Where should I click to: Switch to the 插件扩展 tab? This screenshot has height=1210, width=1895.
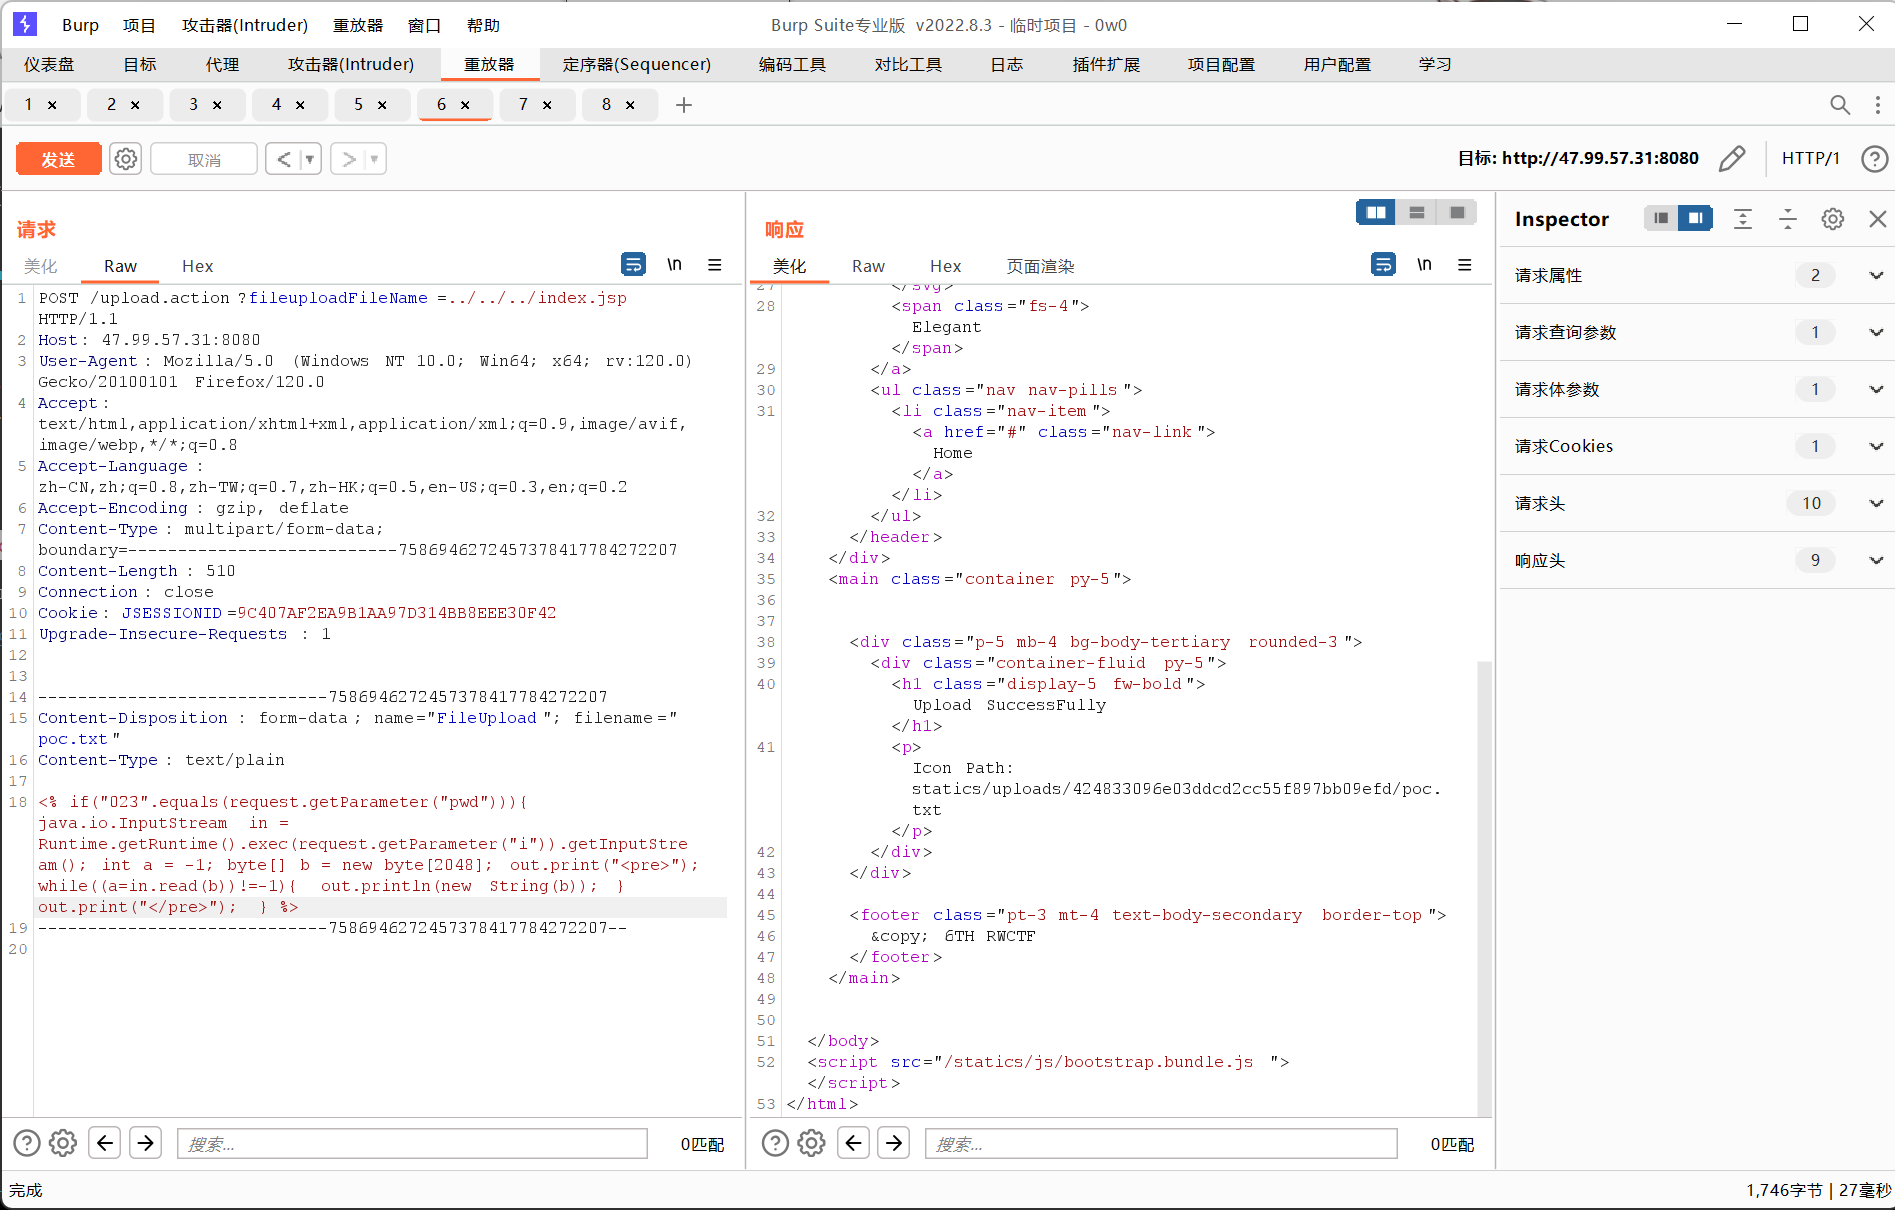[1106, 65]
